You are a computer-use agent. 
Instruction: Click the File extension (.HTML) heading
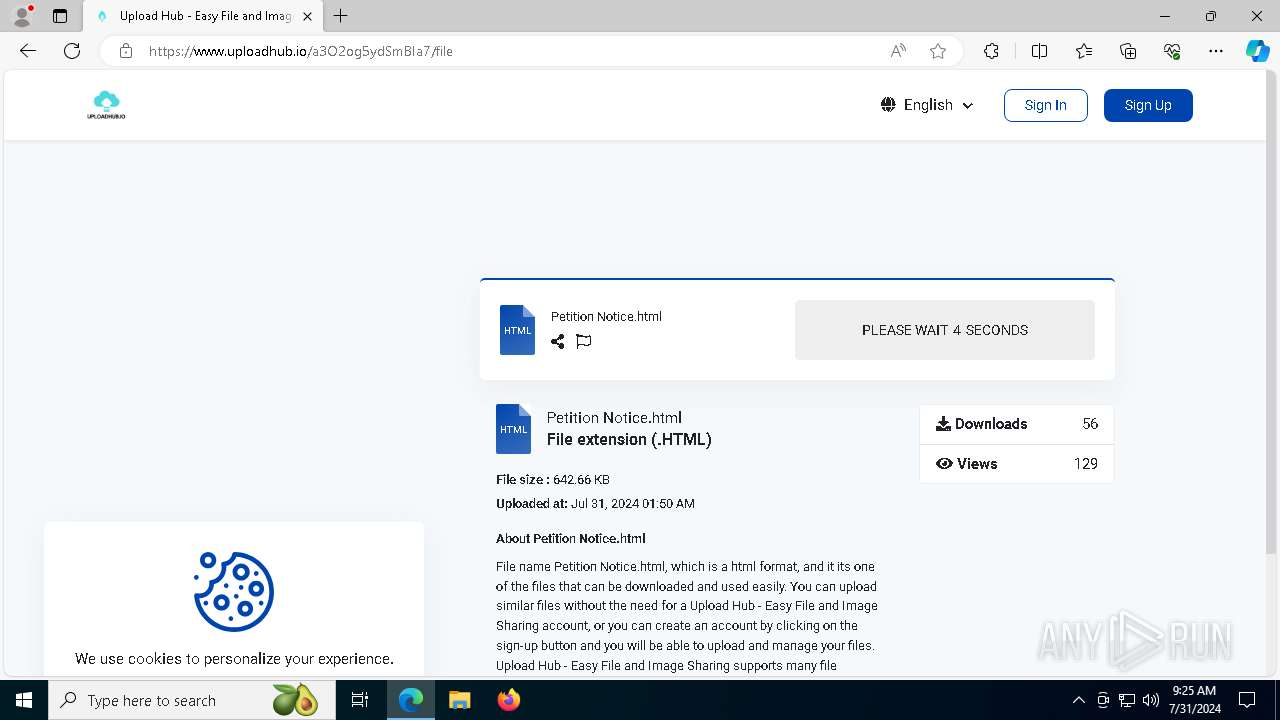(629, 439)
